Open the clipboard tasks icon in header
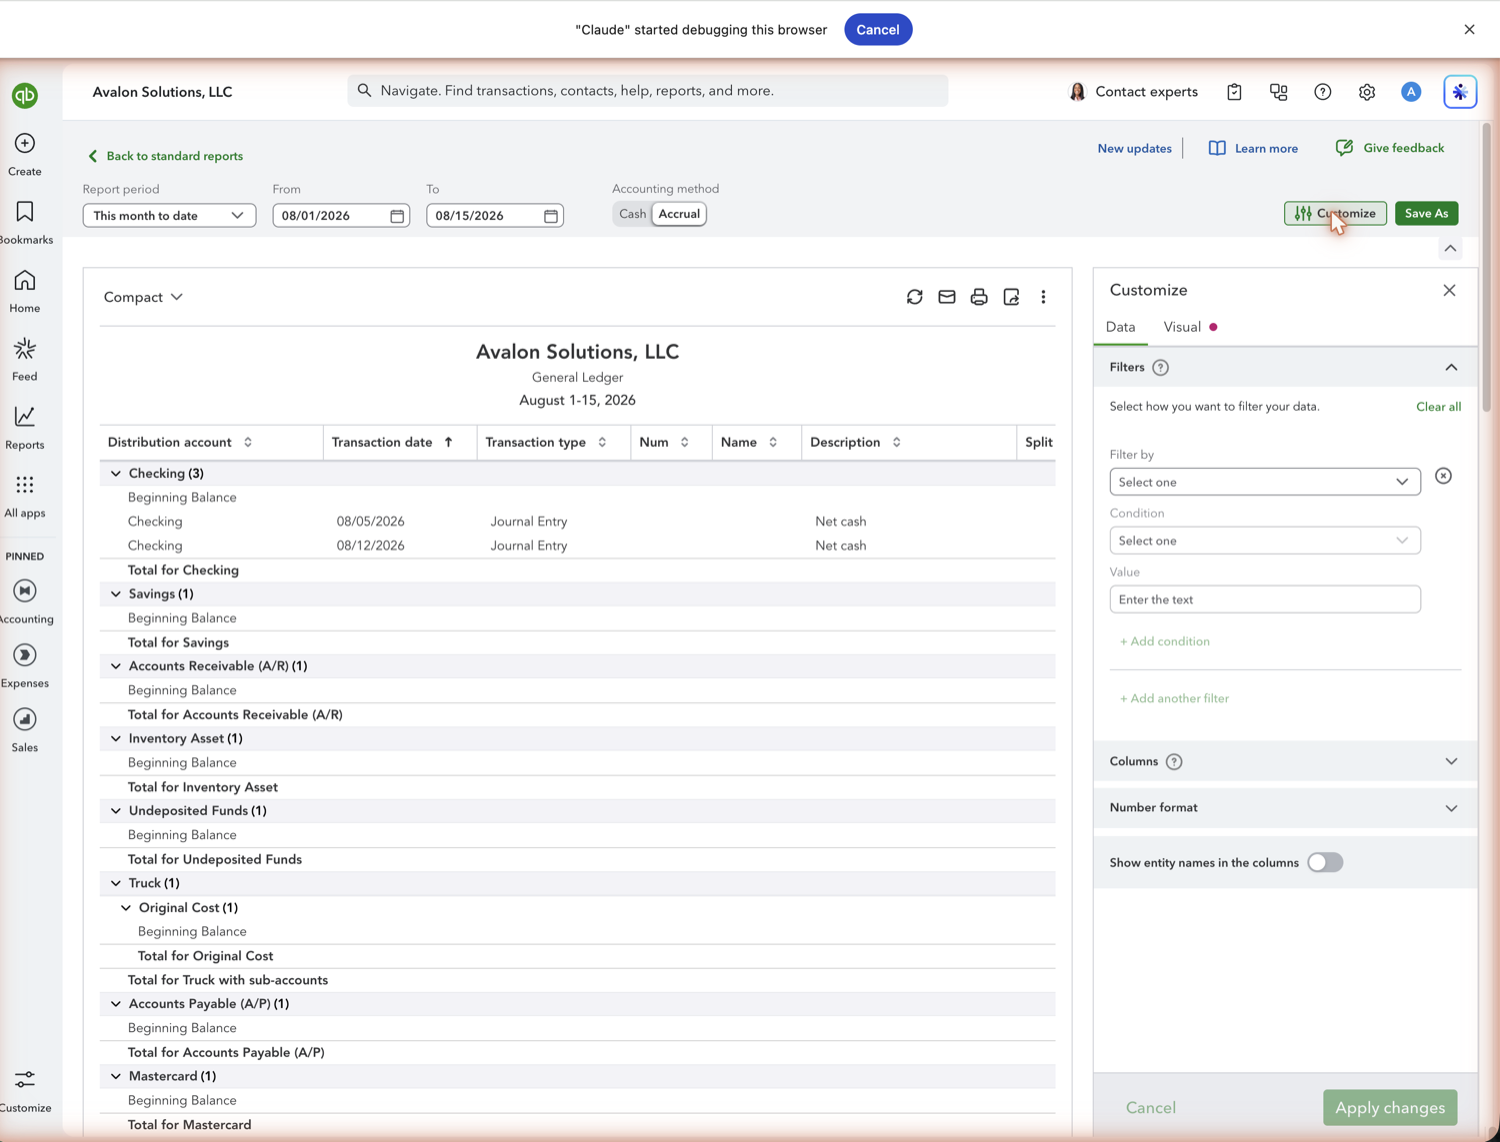 [x=1234, y=92]
